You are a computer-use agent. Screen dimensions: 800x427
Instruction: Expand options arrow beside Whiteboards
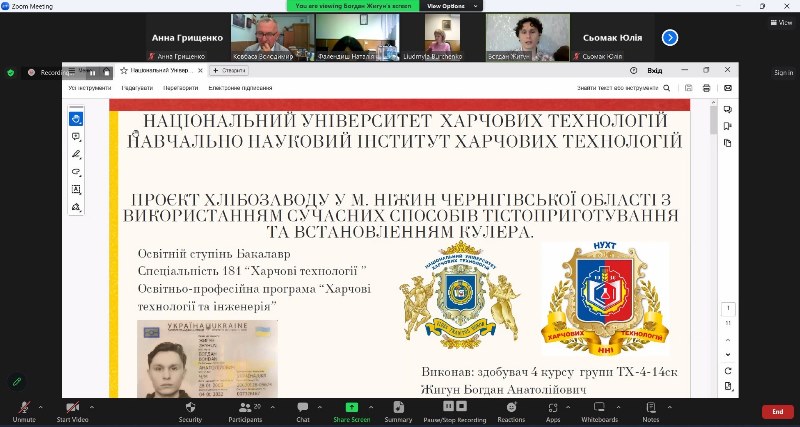pos(619,407)
